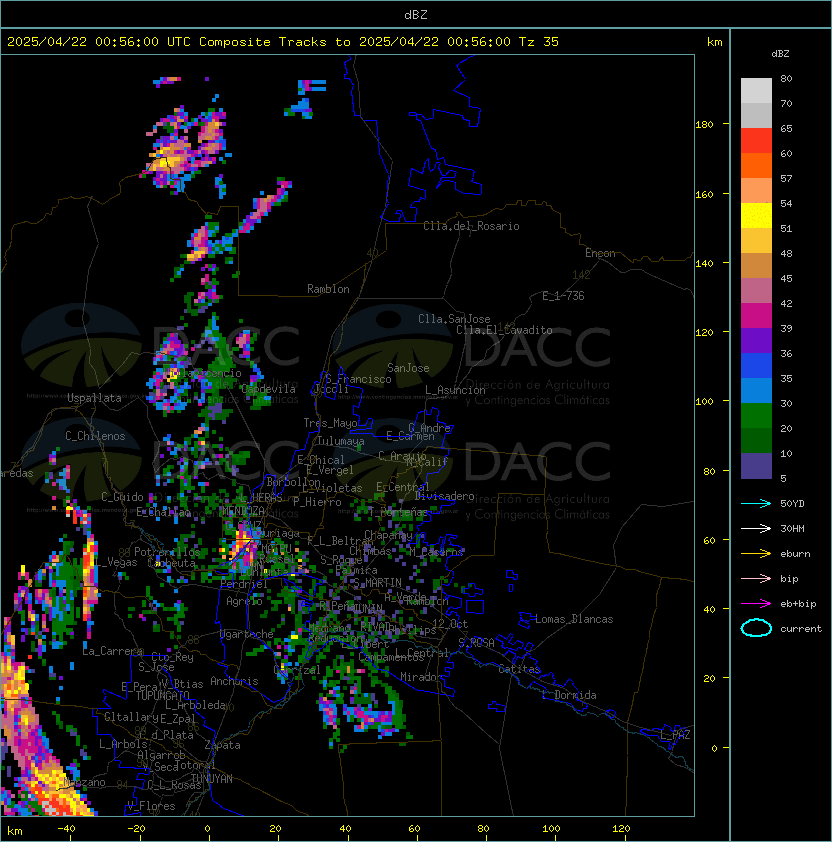The image size is (832, 842).
Task: Click the white 30HM arrow in legend
Action: click(756, 528)
